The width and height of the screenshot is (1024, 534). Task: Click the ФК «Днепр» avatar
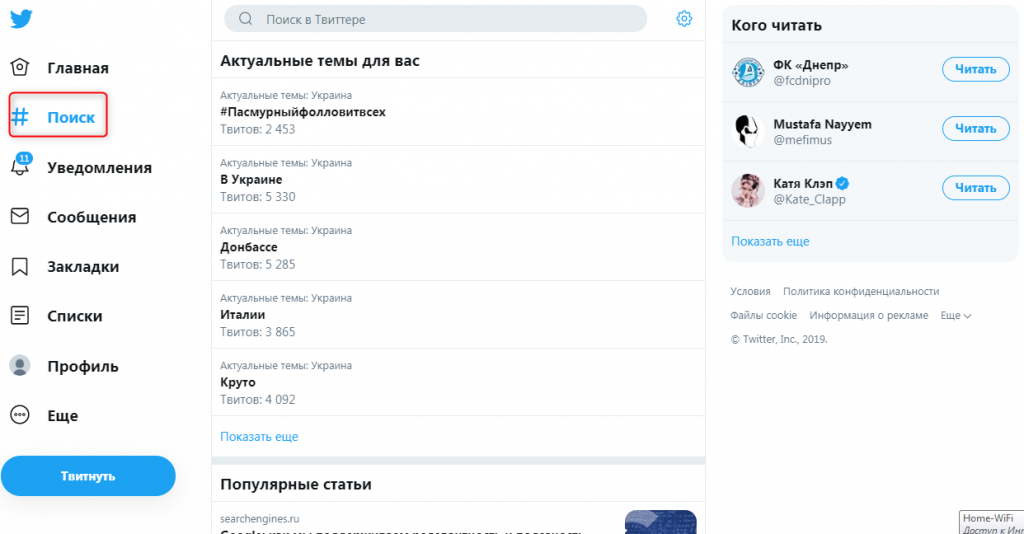tap(748, 72)
